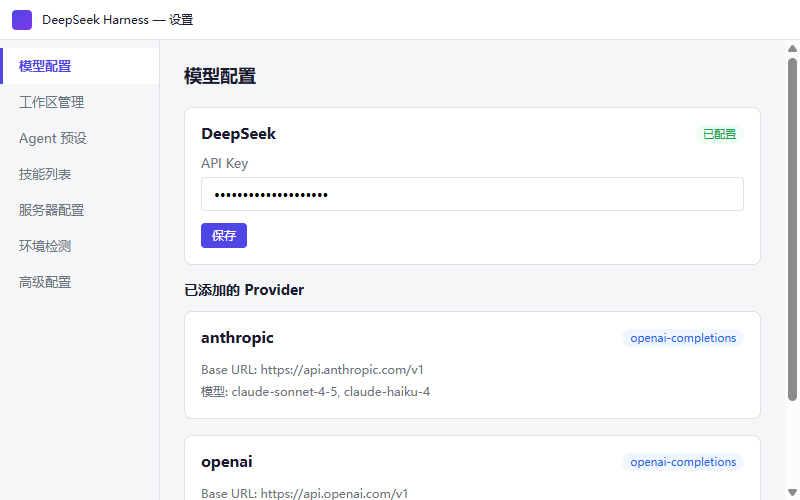
Task: Click the openai-completions tag on openai card
Action: pos(683,462)
